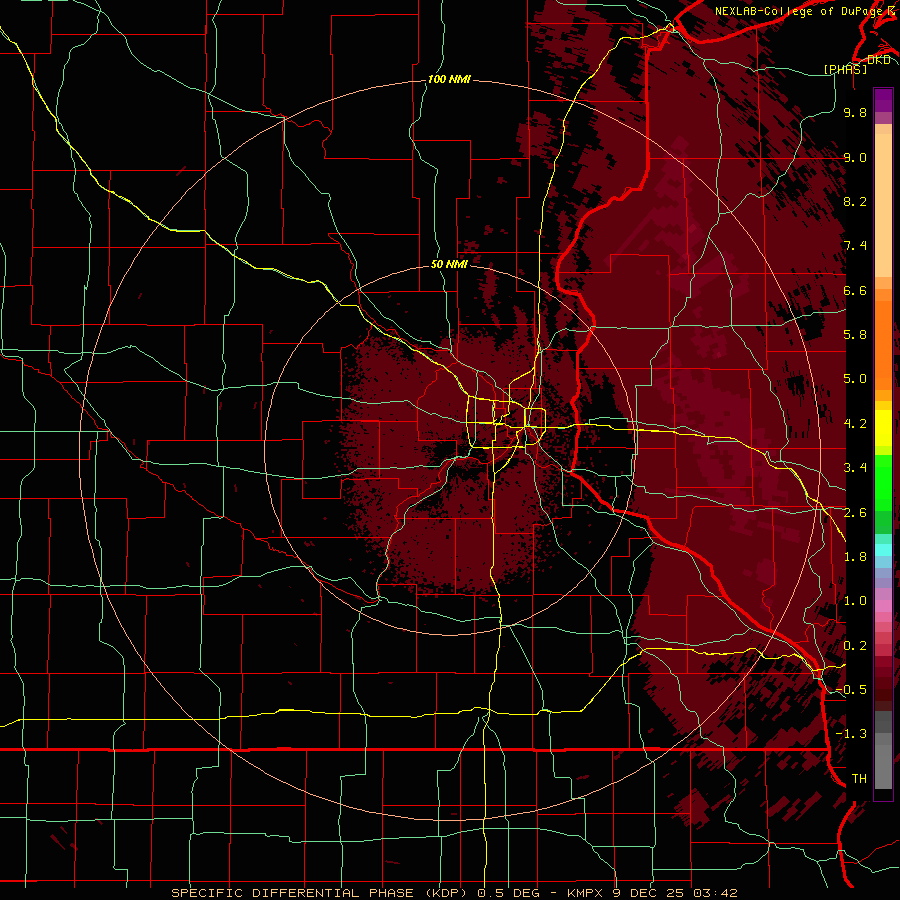Viewport: 900px width, 900px height.
Task: Click the cyan segment of the color bar
Action: coord(883,550)
